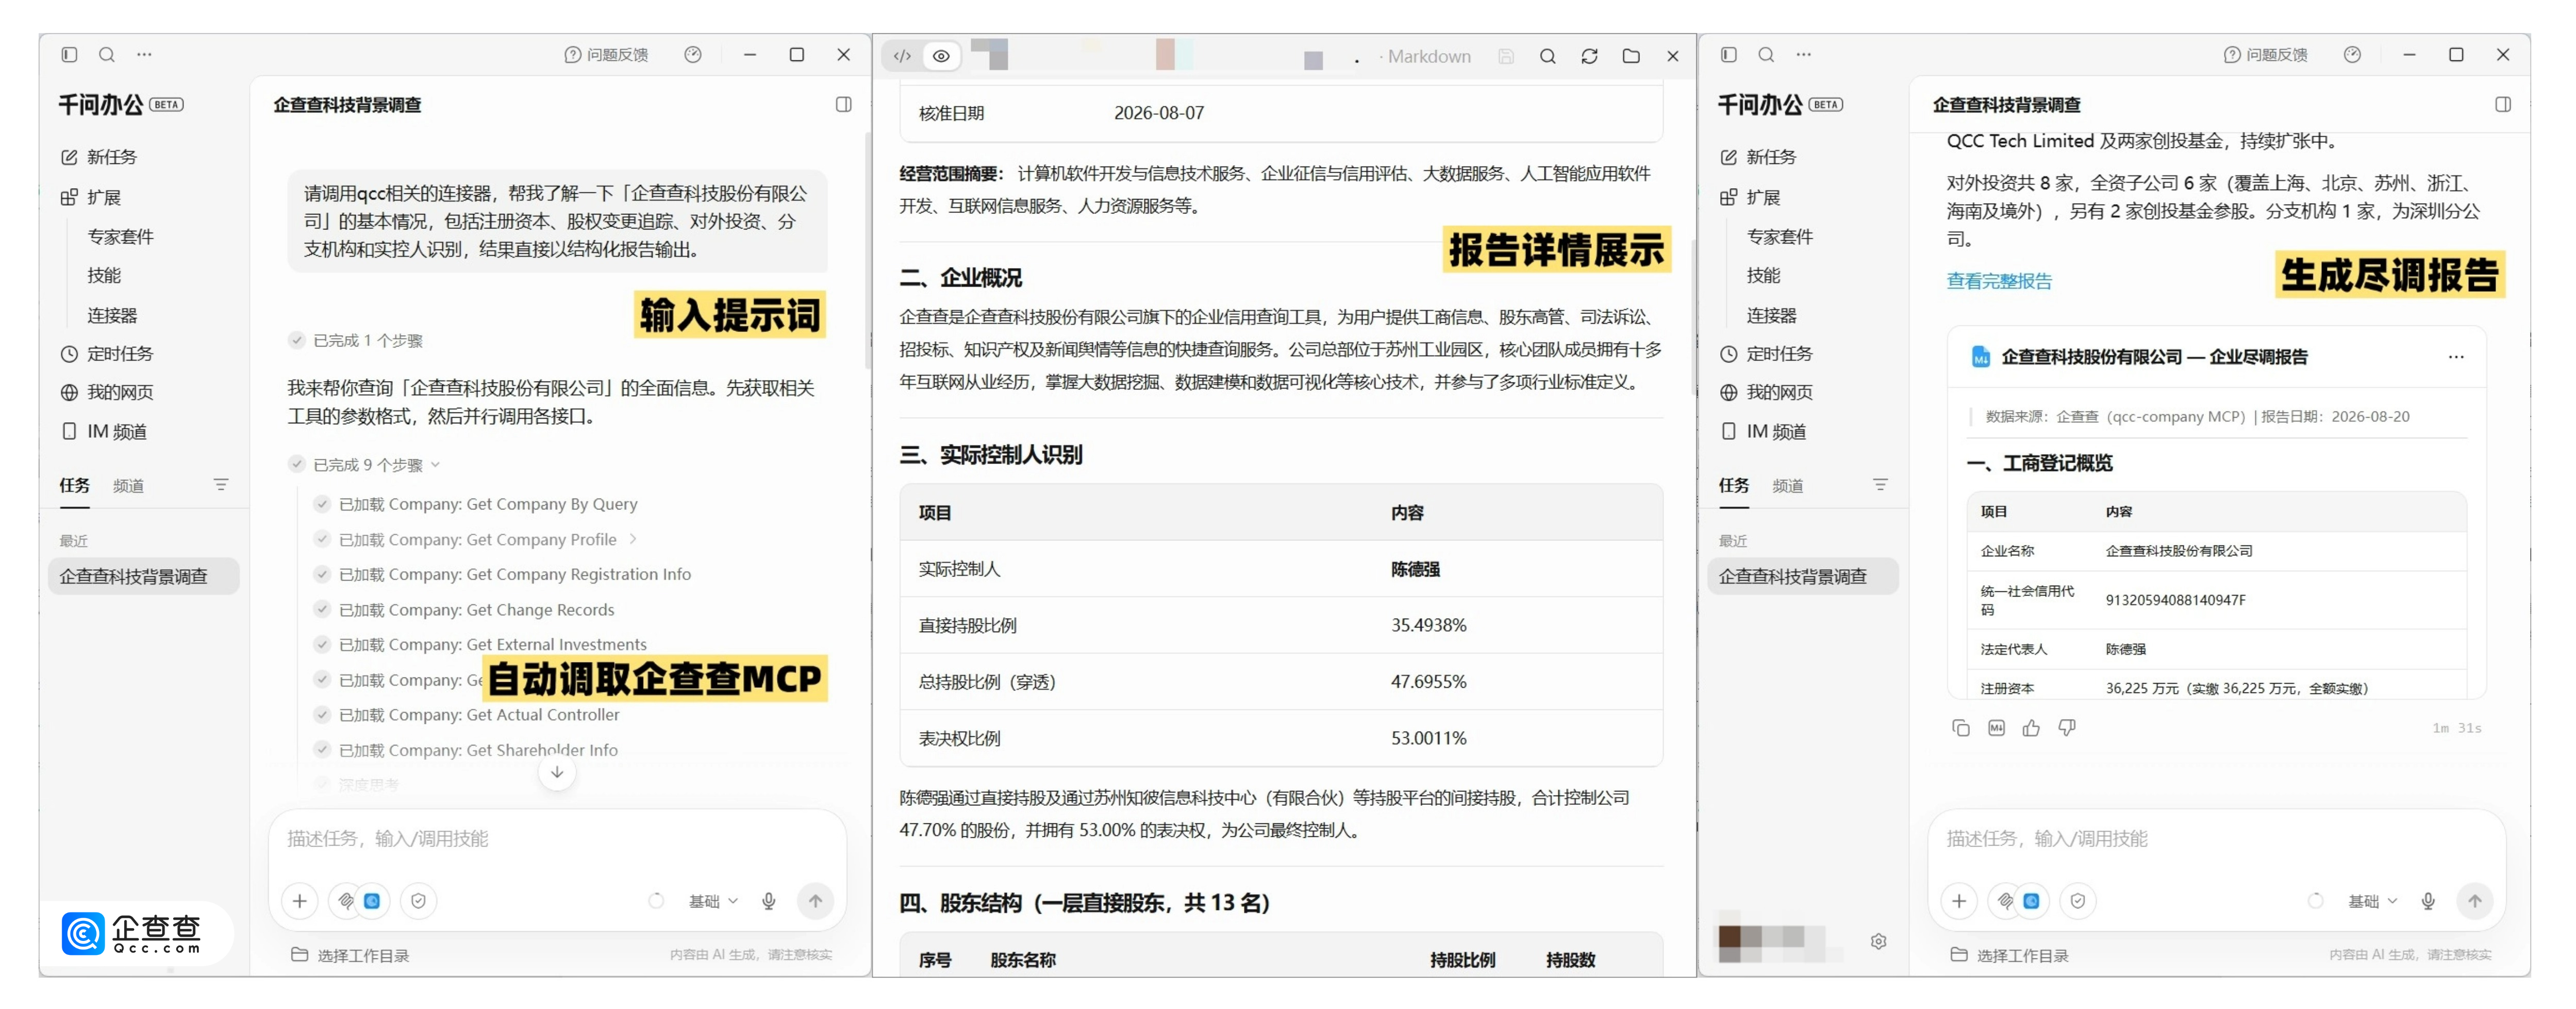Close the Markdown viewer panel
2576x1009 pixels.
(x=1672, y=56)
